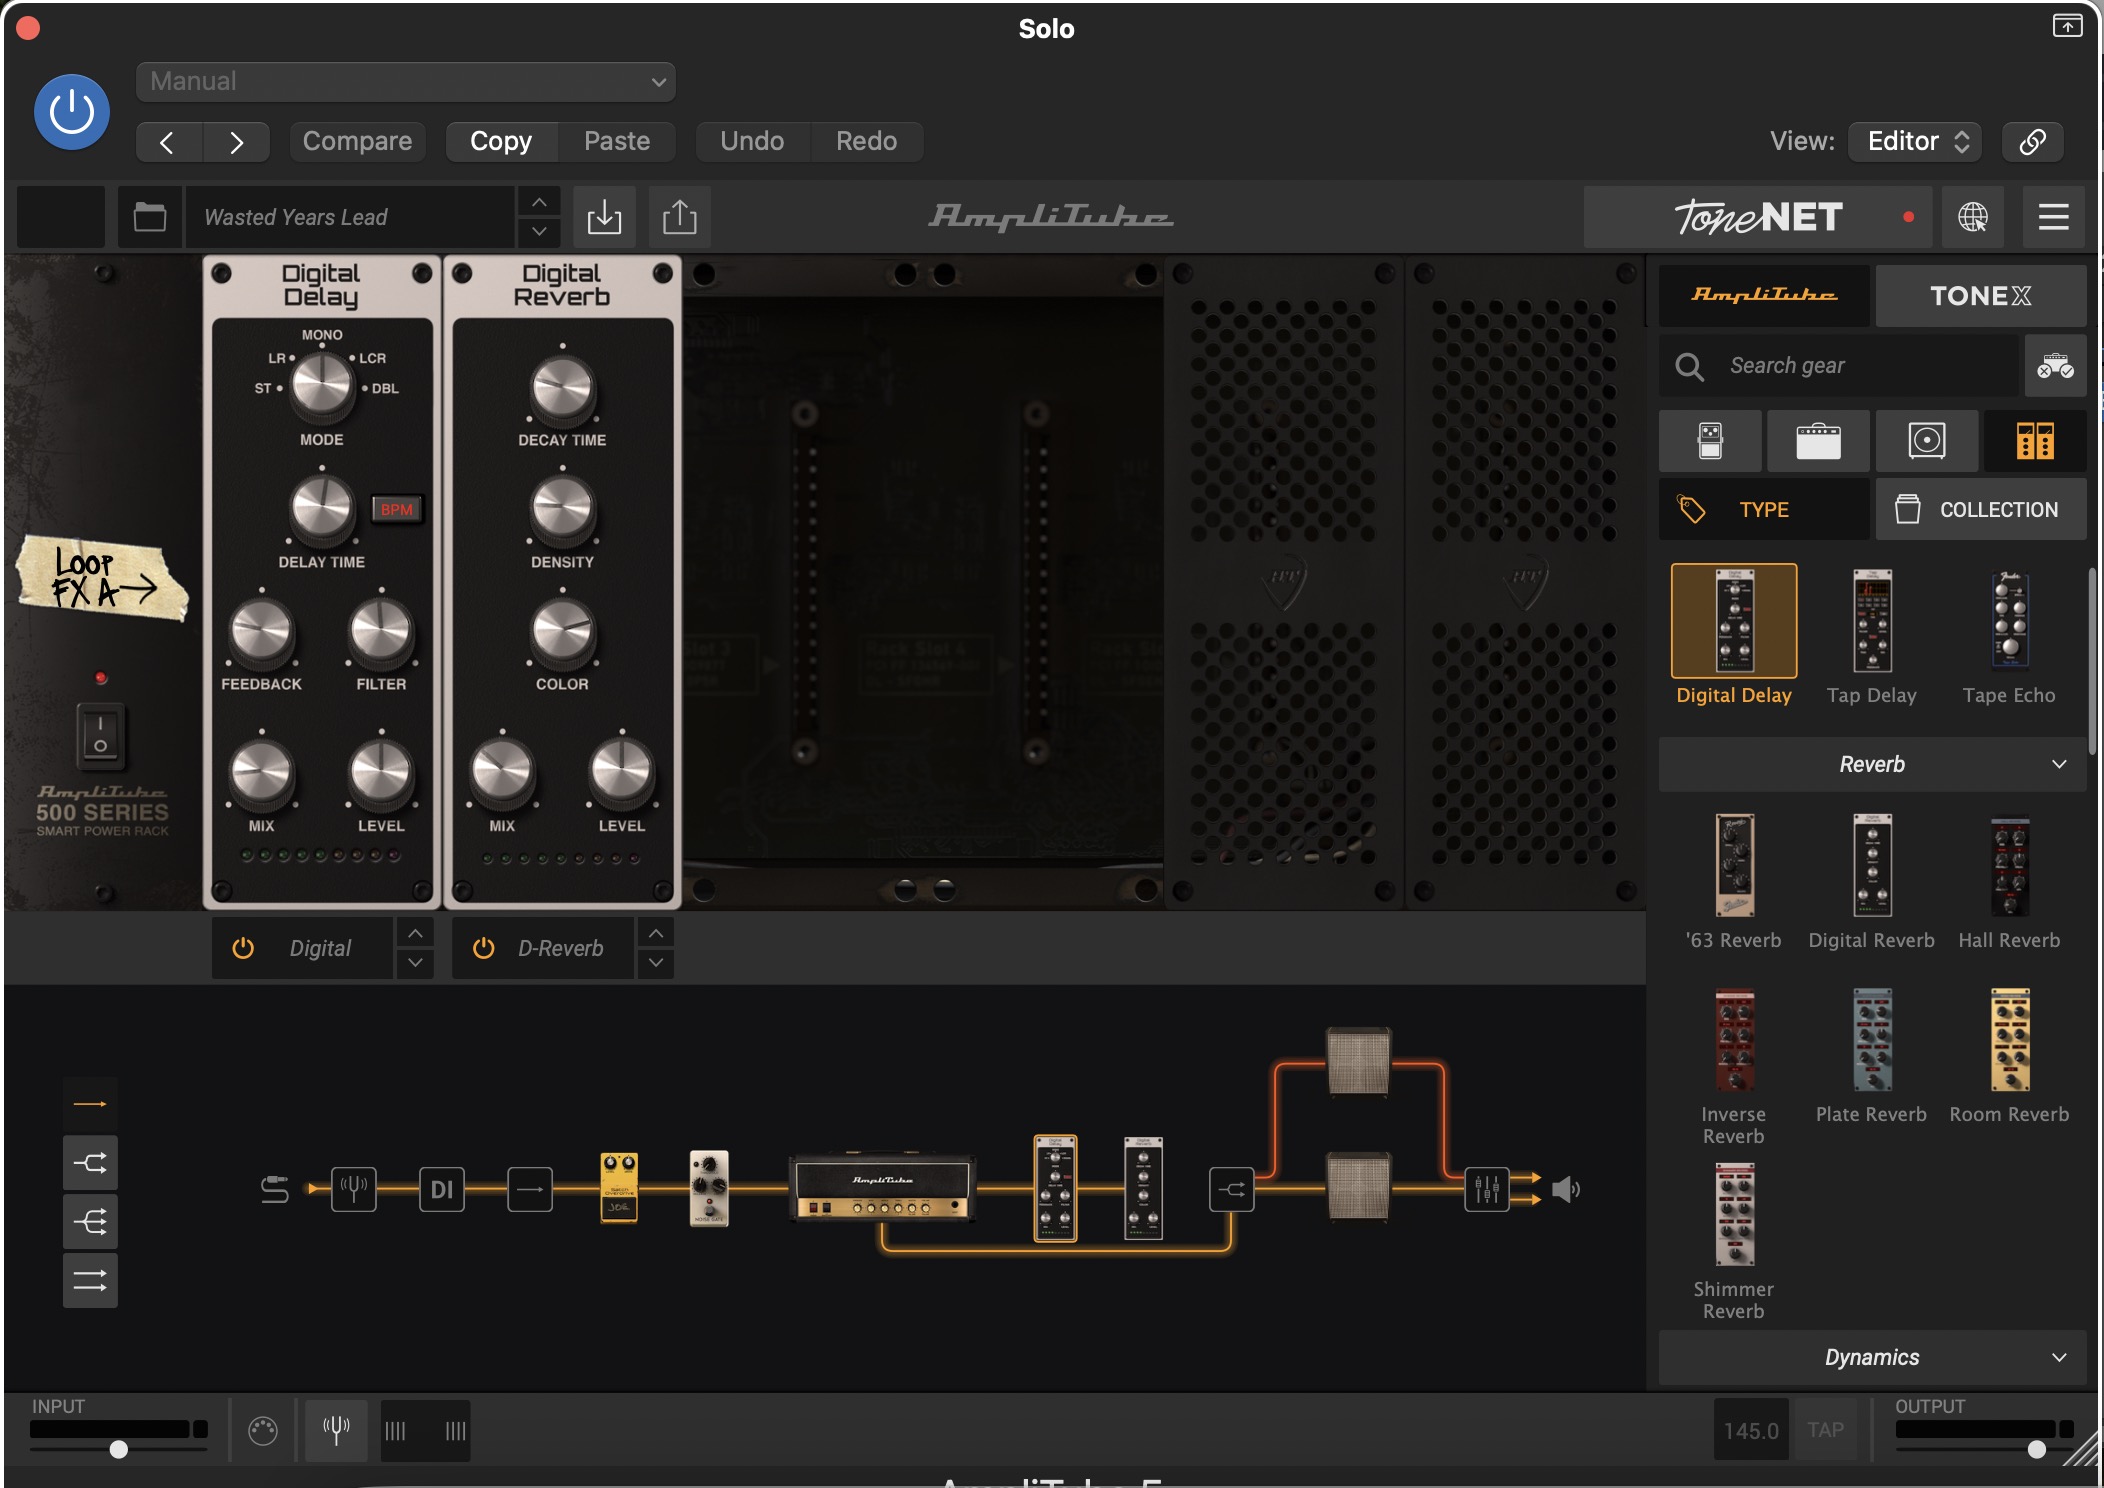Go to previous setting with left arrow
Screen dimensions: 2104x1488
pyautogui.click(x=168, y=142)
